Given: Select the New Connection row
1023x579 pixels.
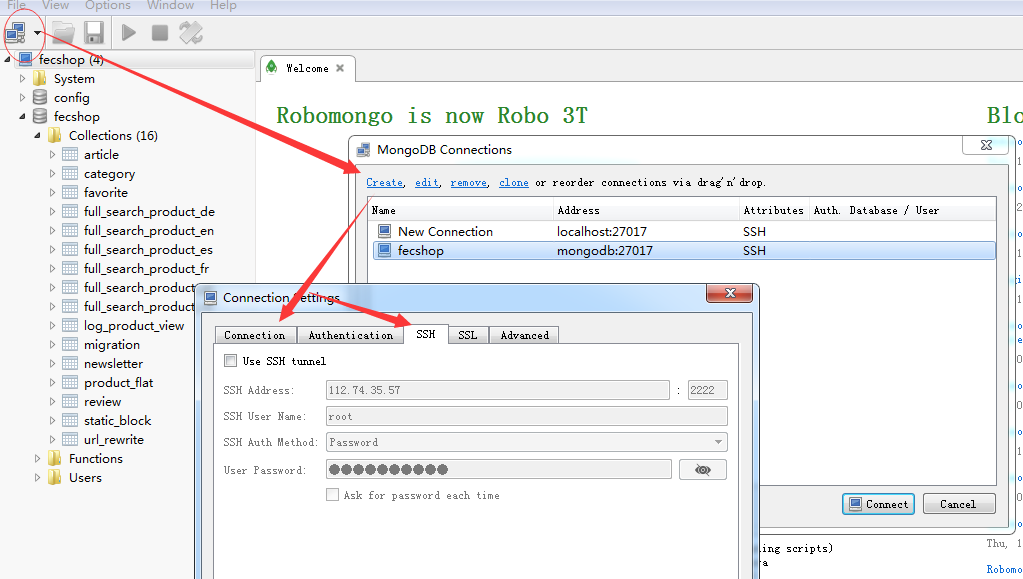Looking at the screenshot, I should coord(684,232).
